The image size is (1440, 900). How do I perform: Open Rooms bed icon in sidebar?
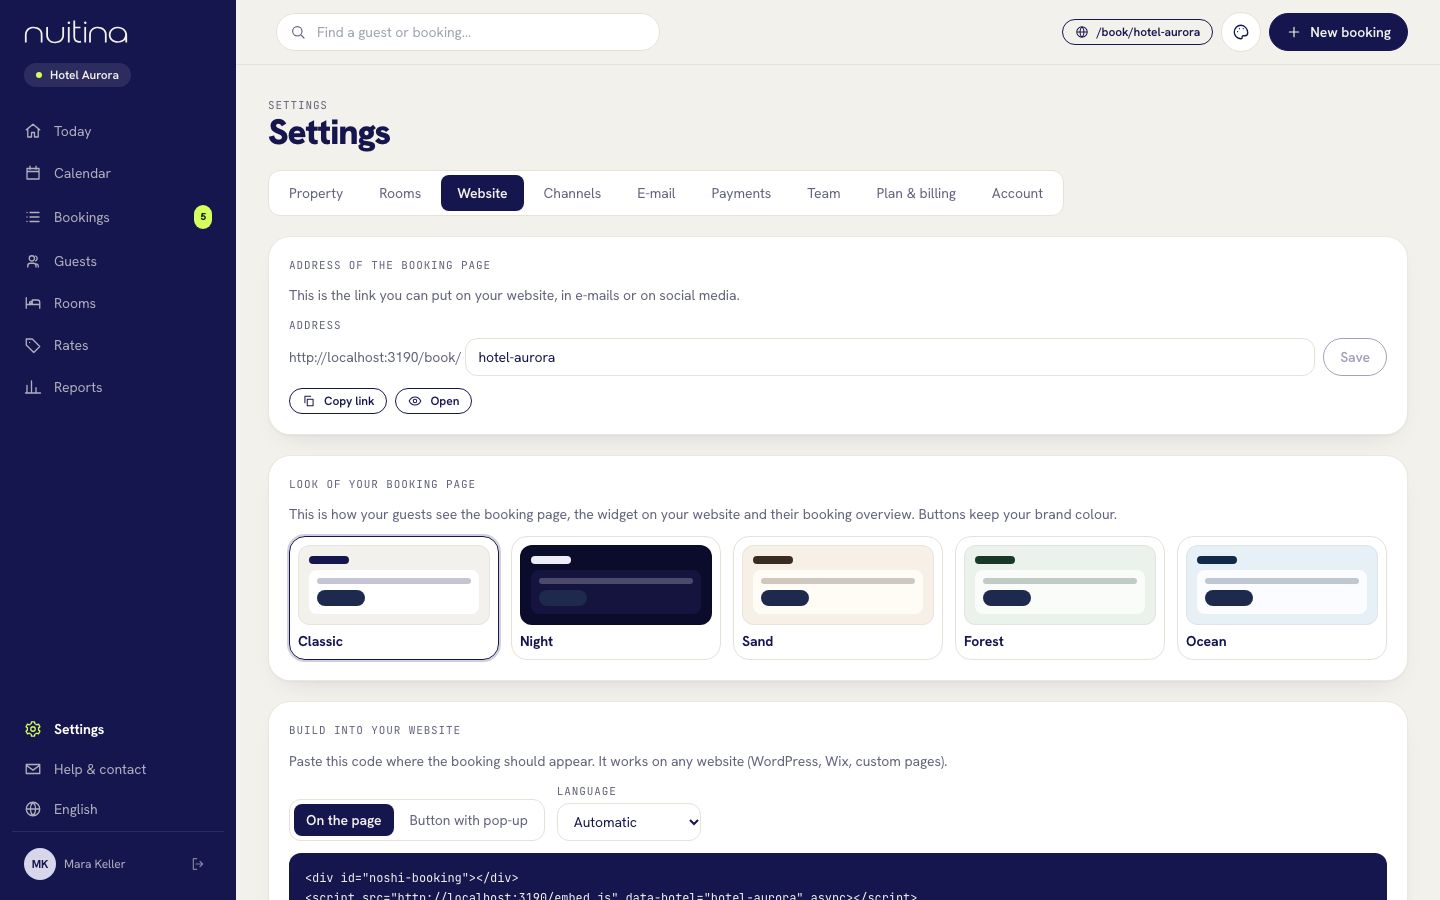[33, 303]
